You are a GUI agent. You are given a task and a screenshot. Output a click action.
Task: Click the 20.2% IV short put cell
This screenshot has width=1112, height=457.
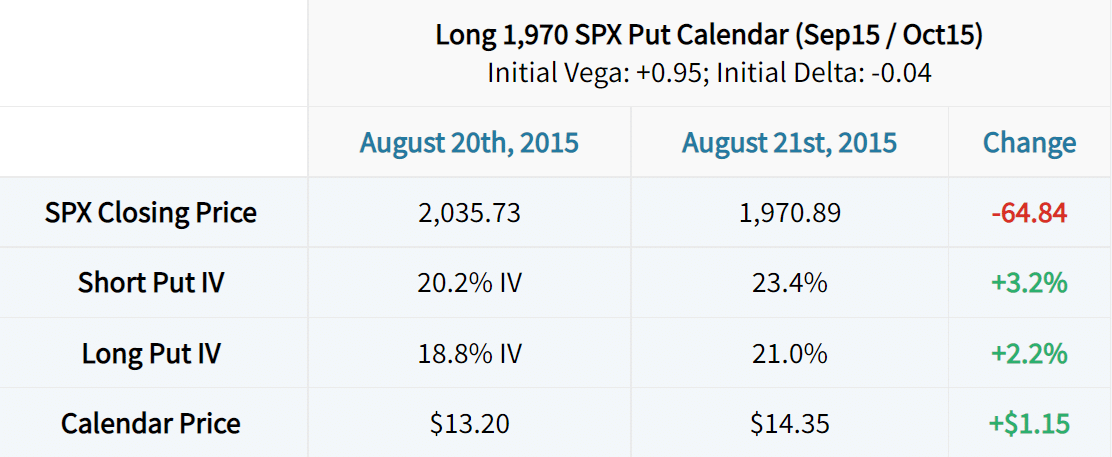469,282
